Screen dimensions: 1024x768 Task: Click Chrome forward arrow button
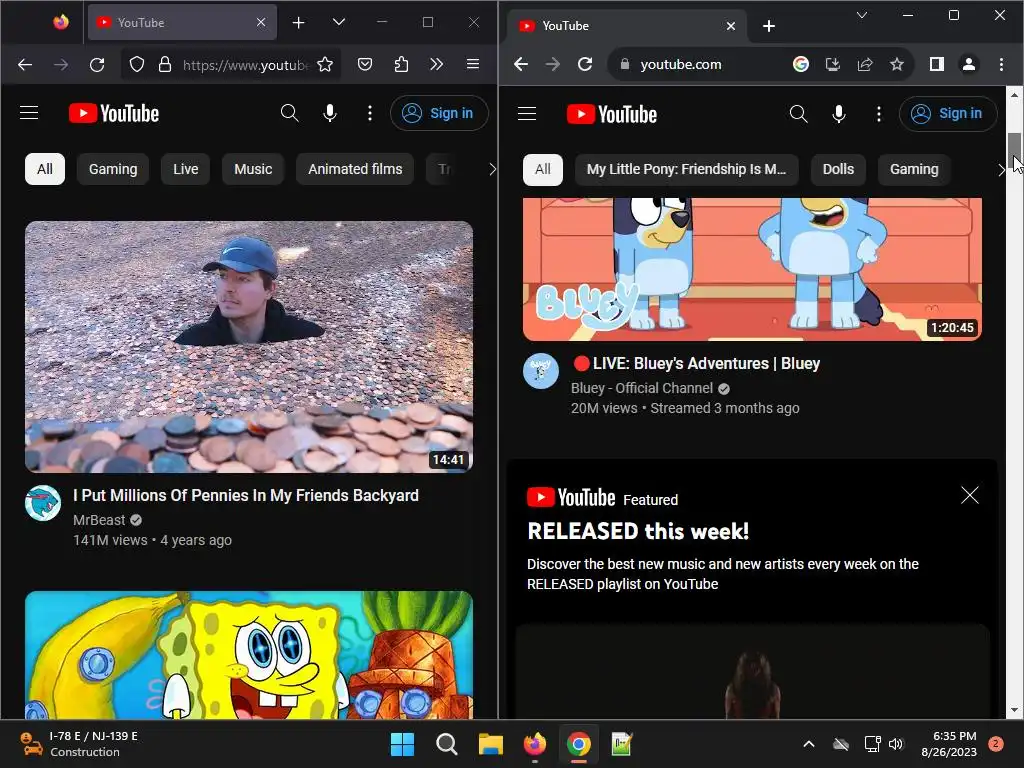coord(552,64)
